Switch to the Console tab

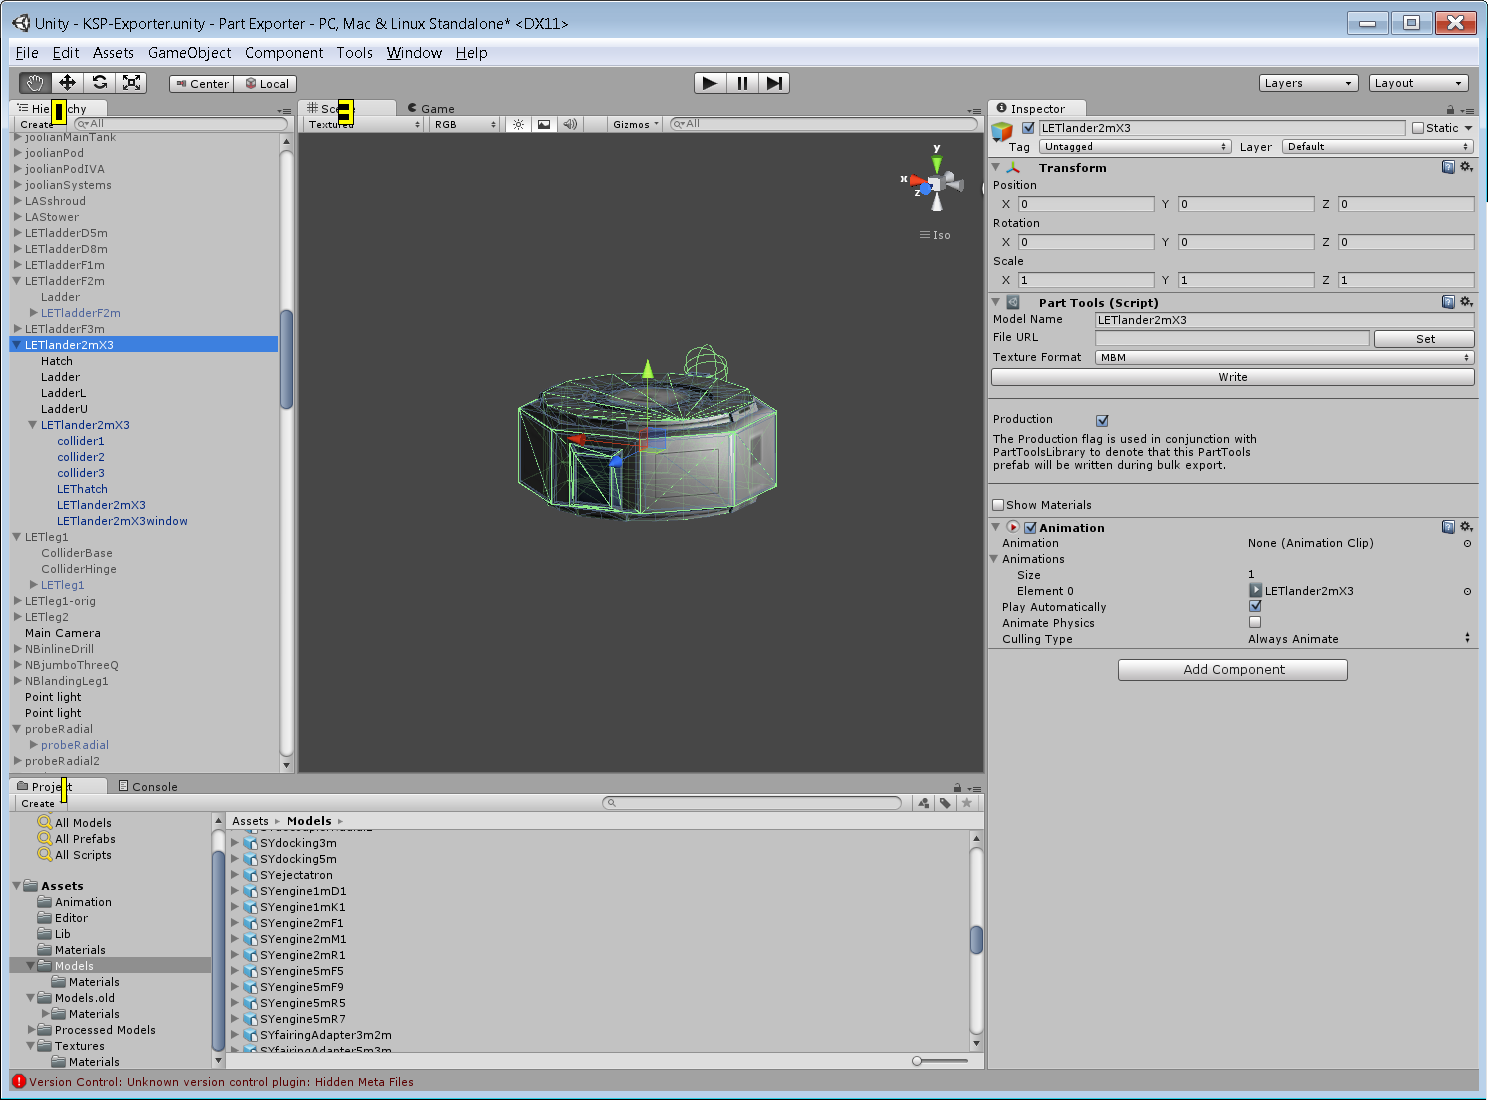coord(148,787)
